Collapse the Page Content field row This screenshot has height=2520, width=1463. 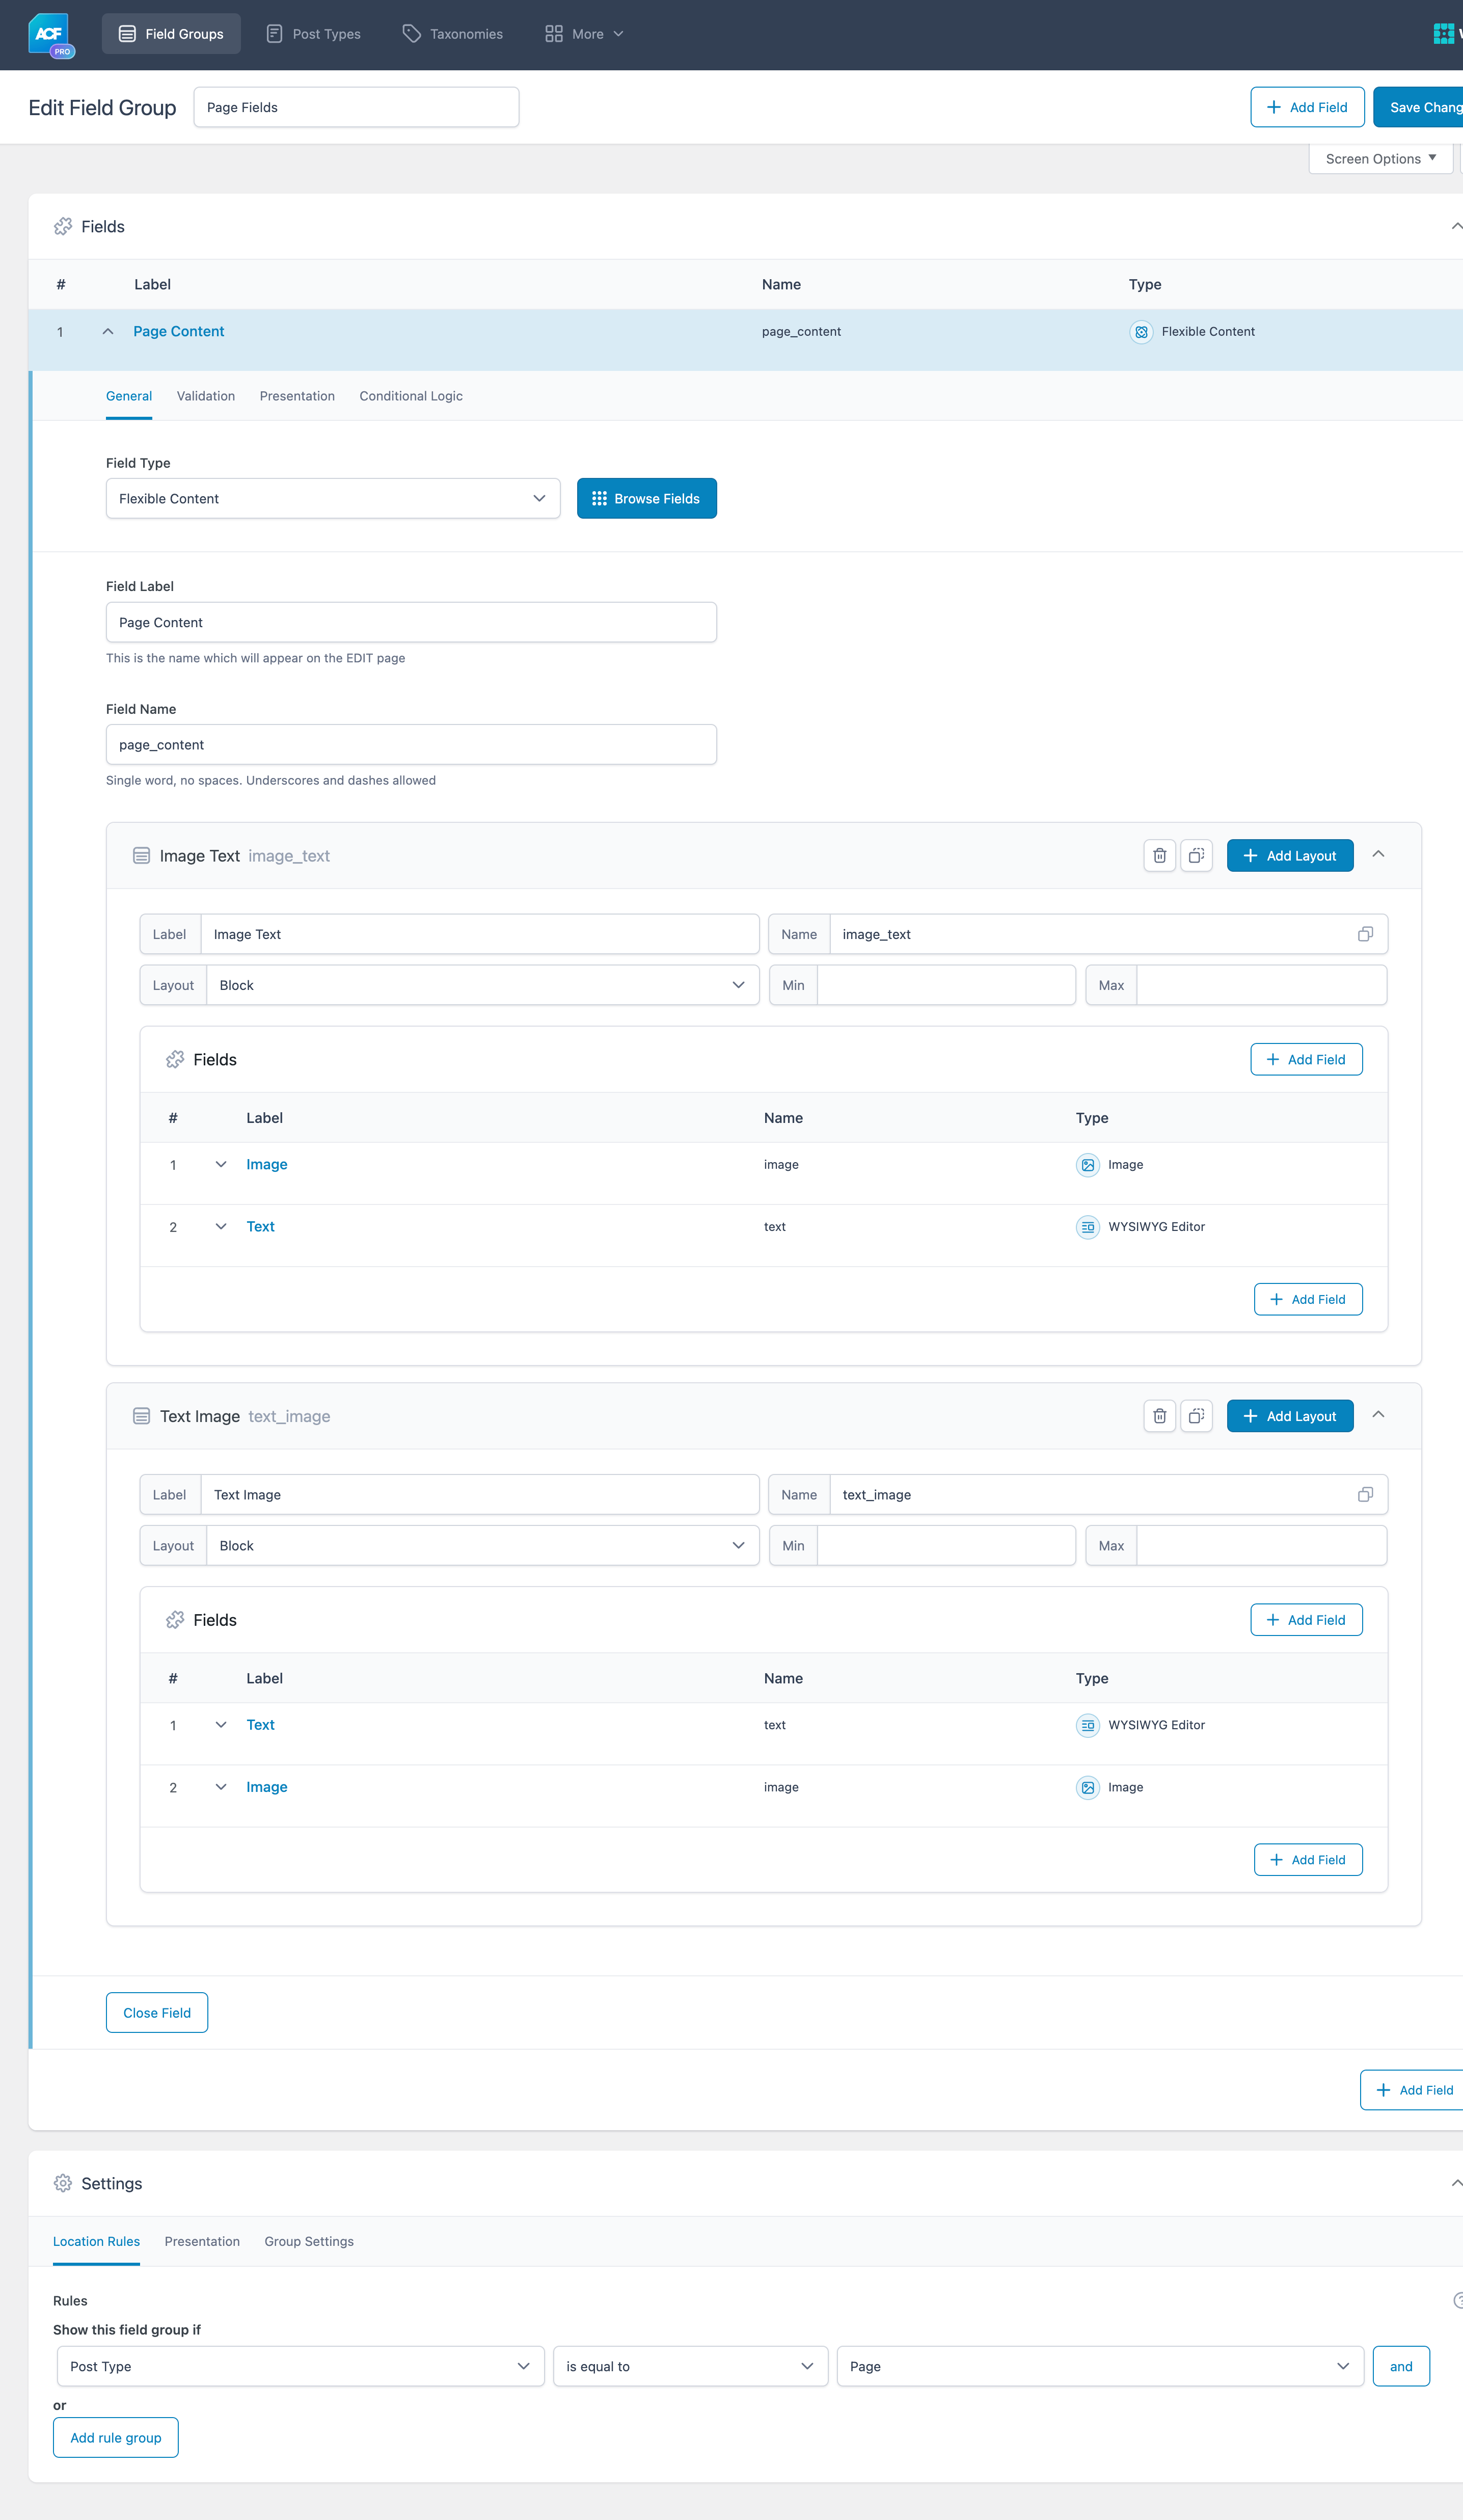coord(108,332)
